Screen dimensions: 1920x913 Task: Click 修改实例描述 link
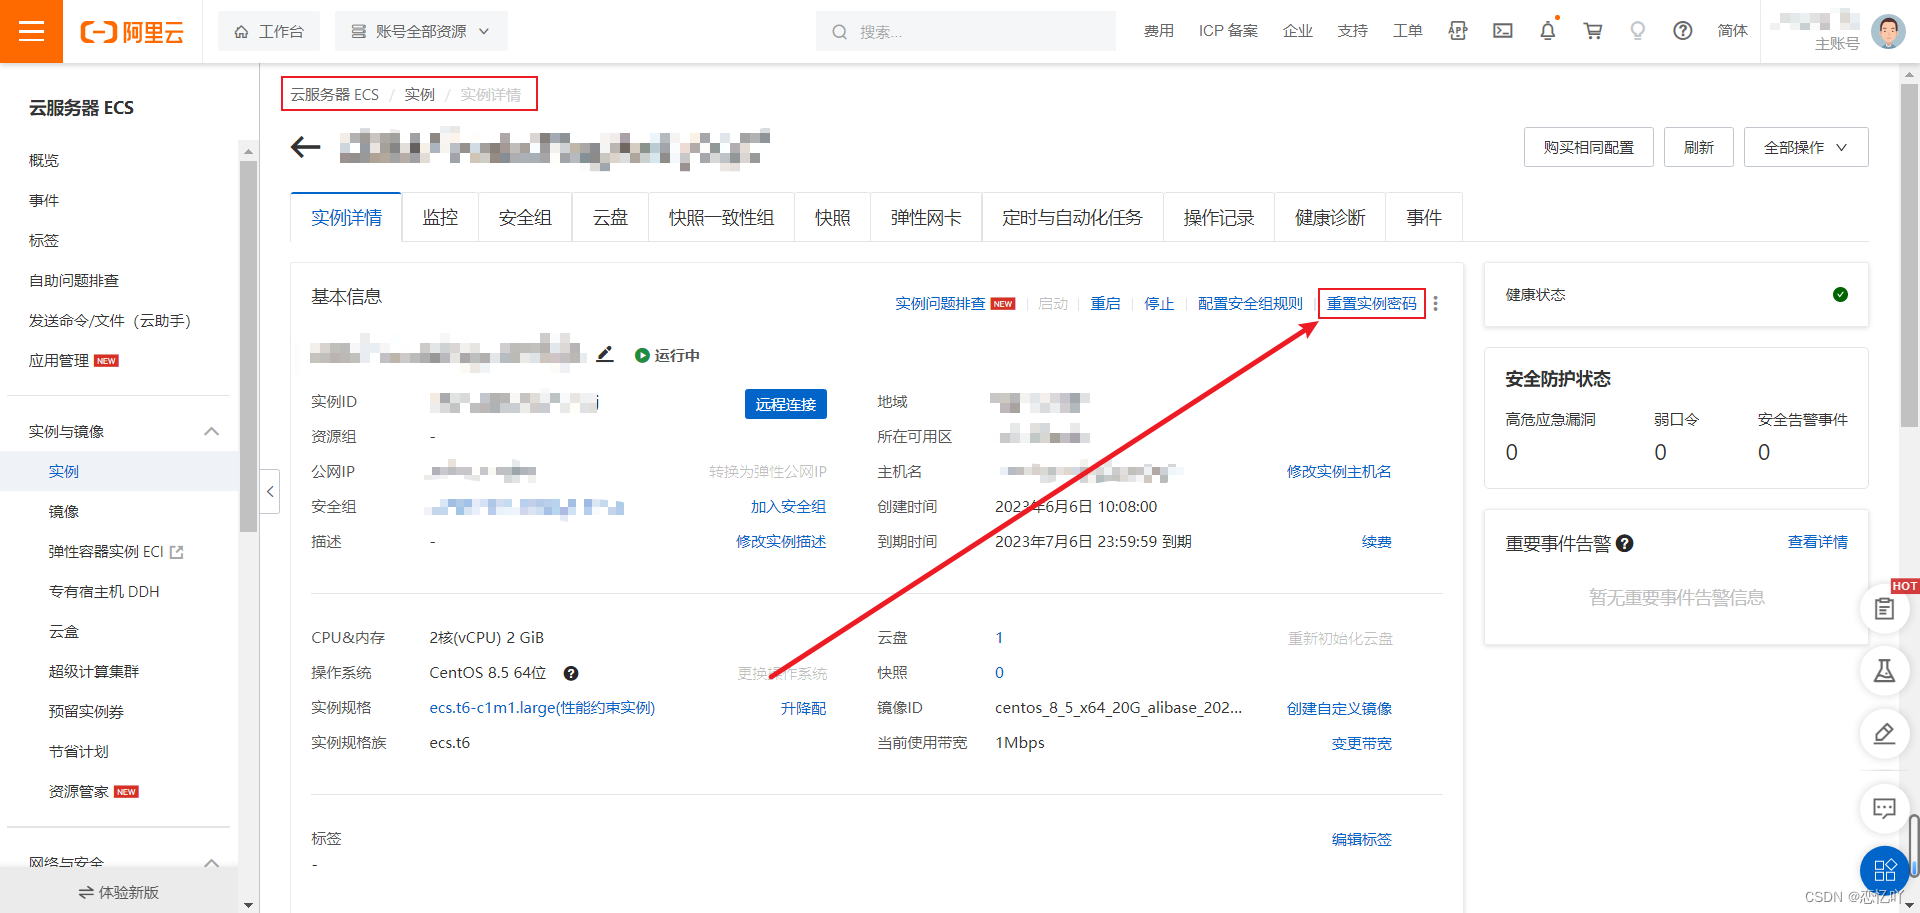(x=781, y=541)
